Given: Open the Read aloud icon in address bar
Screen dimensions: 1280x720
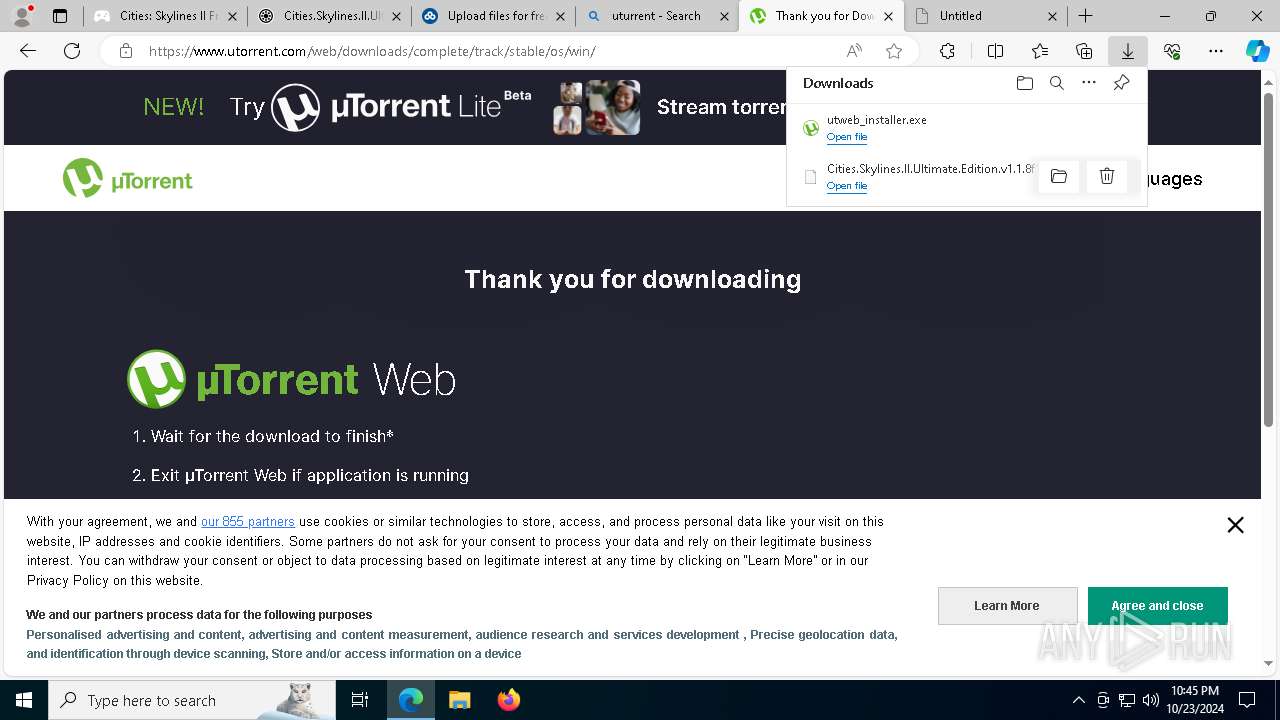Looking at the screenshot, I should (854, 51).
